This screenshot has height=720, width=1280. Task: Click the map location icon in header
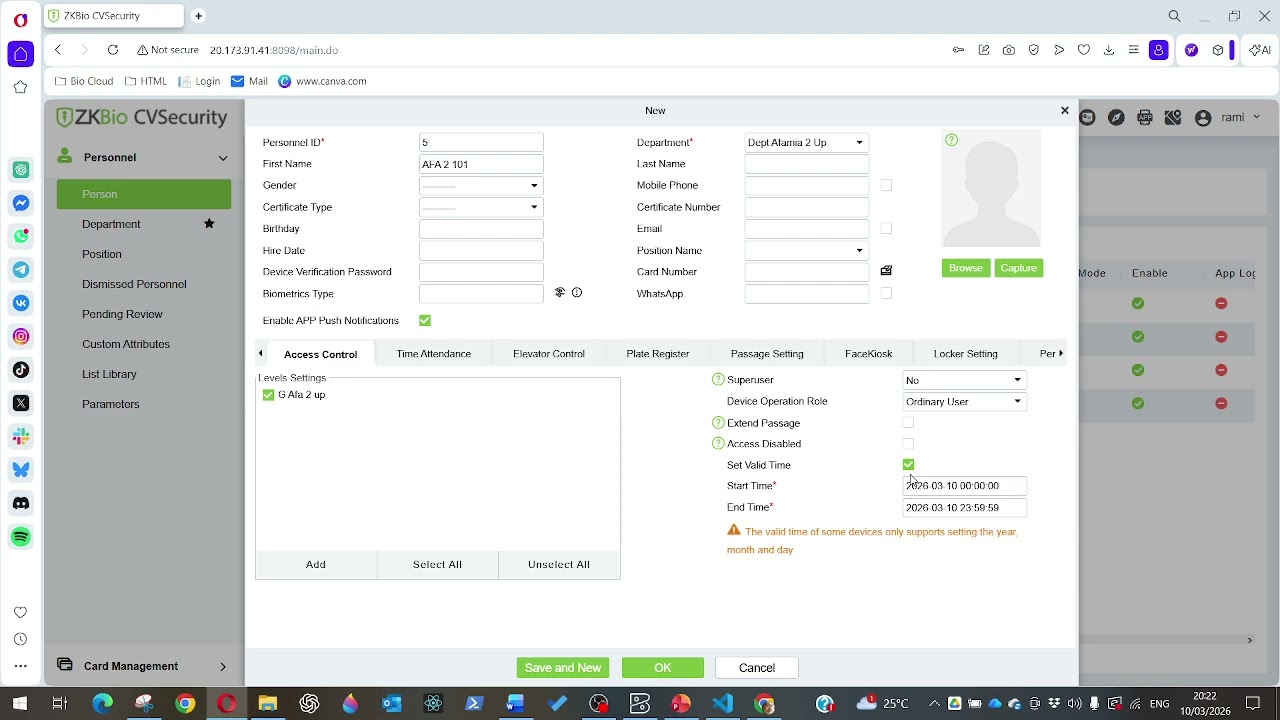[x=1173, y=118]
